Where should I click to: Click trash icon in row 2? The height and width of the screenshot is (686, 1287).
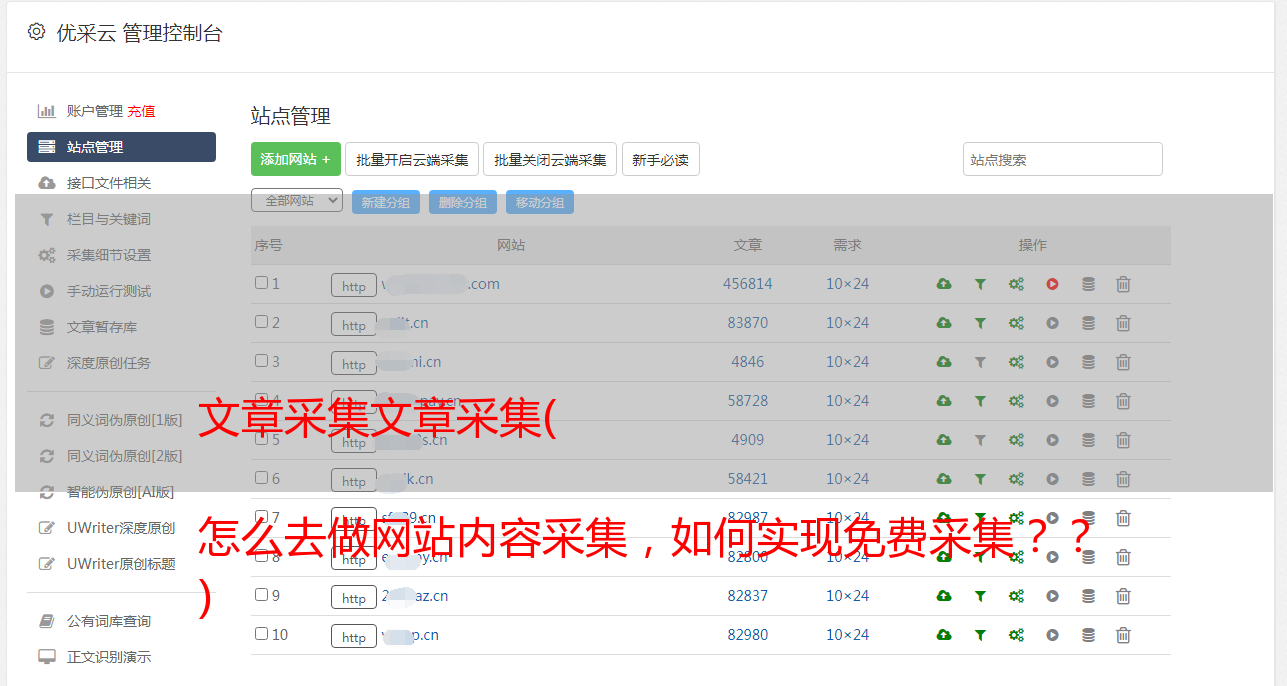[x=1123, y=323]
